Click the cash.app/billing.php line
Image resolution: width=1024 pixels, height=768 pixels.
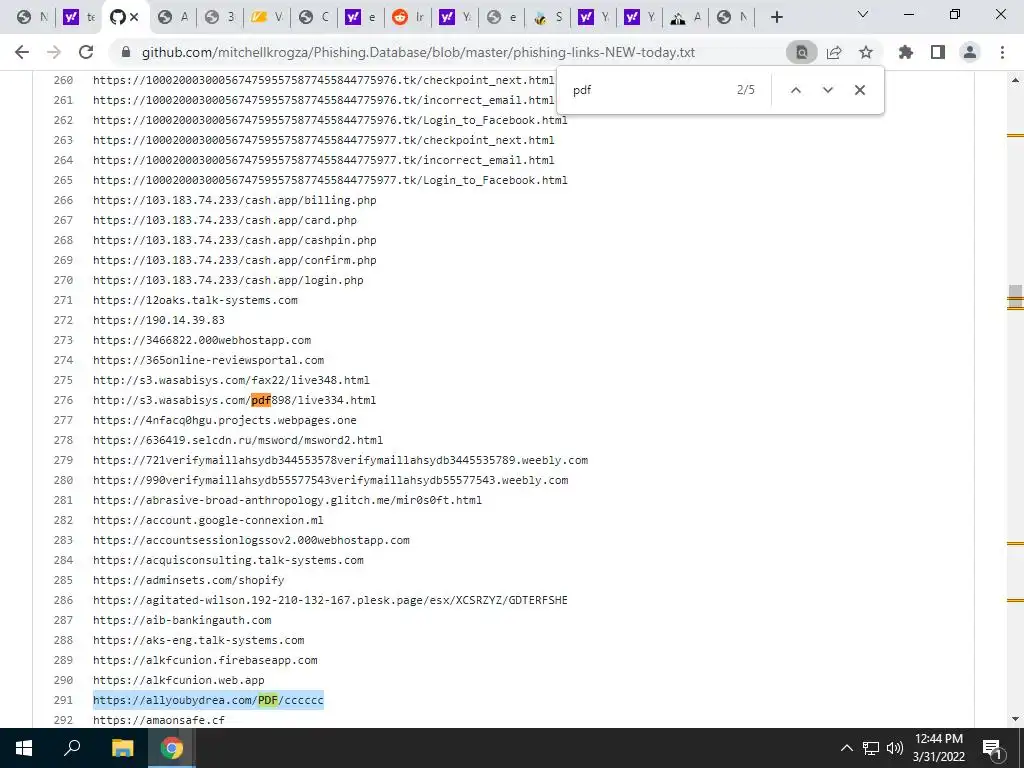coord(234,200)
